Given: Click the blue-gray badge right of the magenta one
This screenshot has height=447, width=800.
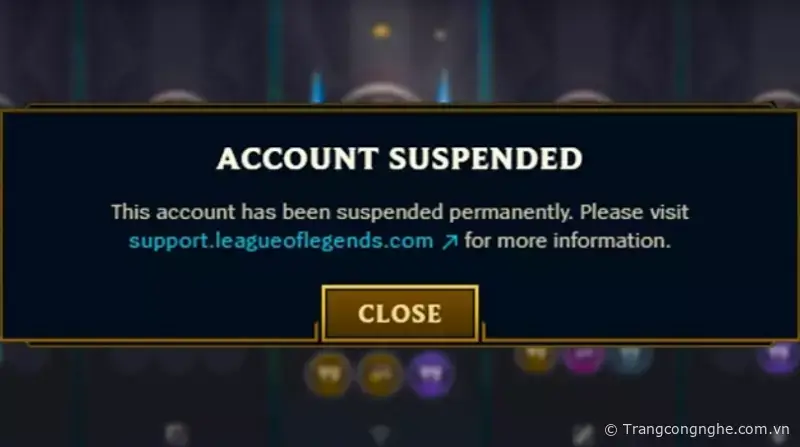Looking at the screenshot, I should [x=629, y=357].
